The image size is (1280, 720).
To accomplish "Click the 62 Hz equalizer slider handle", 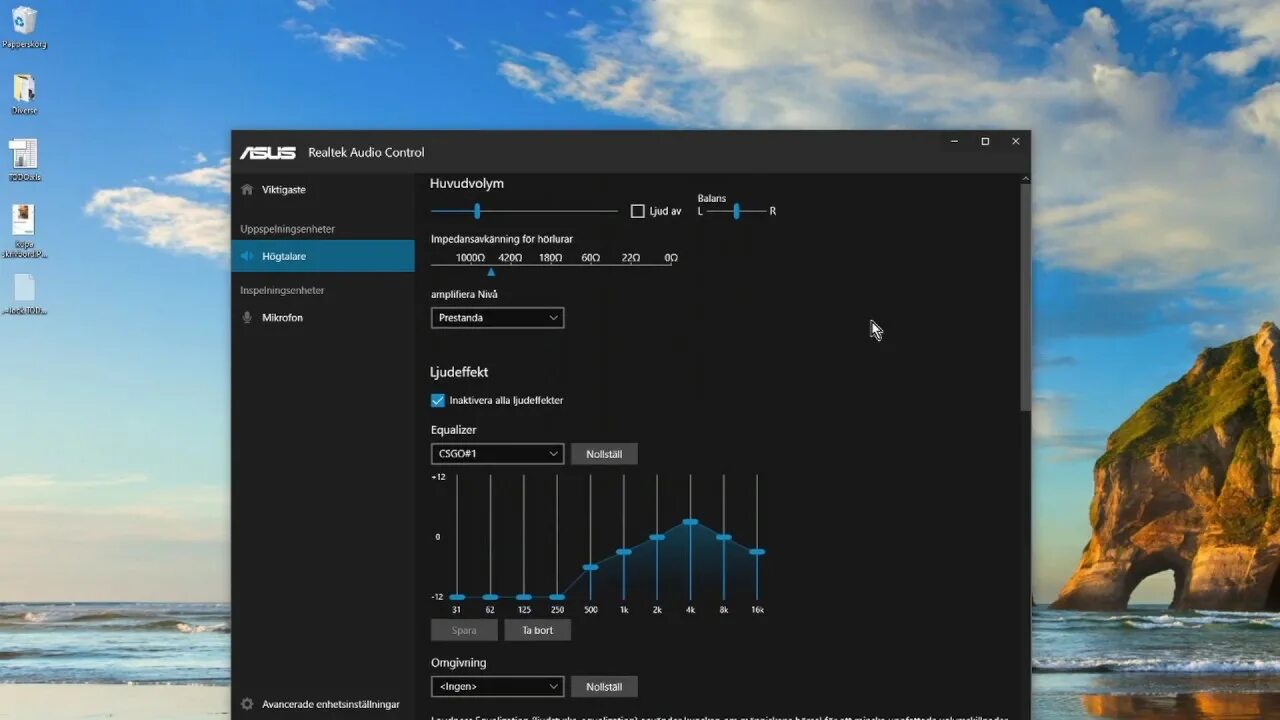I will 490,597.
